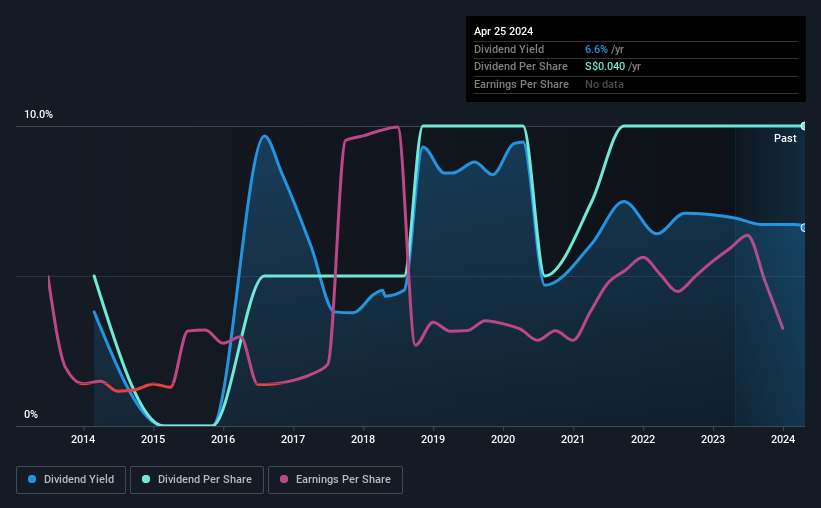Screen dimensions: 821x508
Task: Toggle the Dividend Per Share legend button
Action: (x=197, y=480)
